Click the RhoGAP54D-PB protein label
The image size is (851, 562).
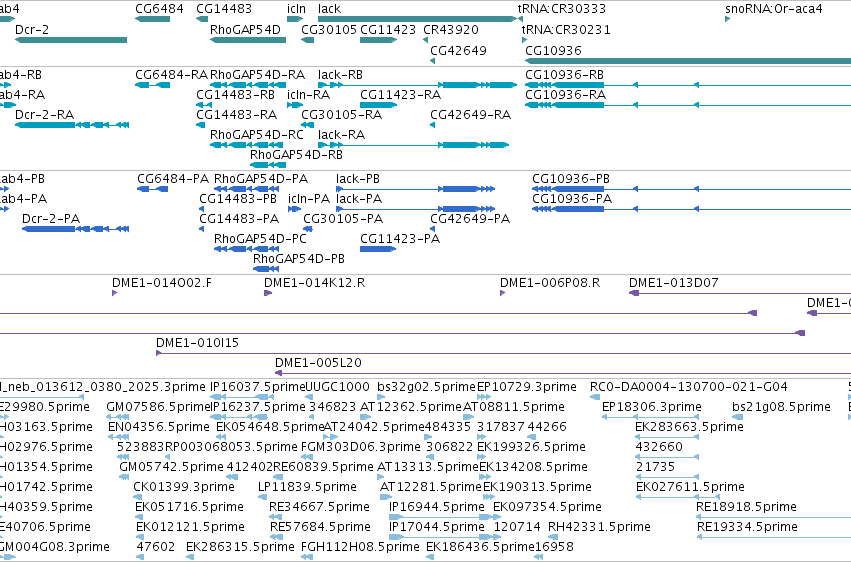299,259
